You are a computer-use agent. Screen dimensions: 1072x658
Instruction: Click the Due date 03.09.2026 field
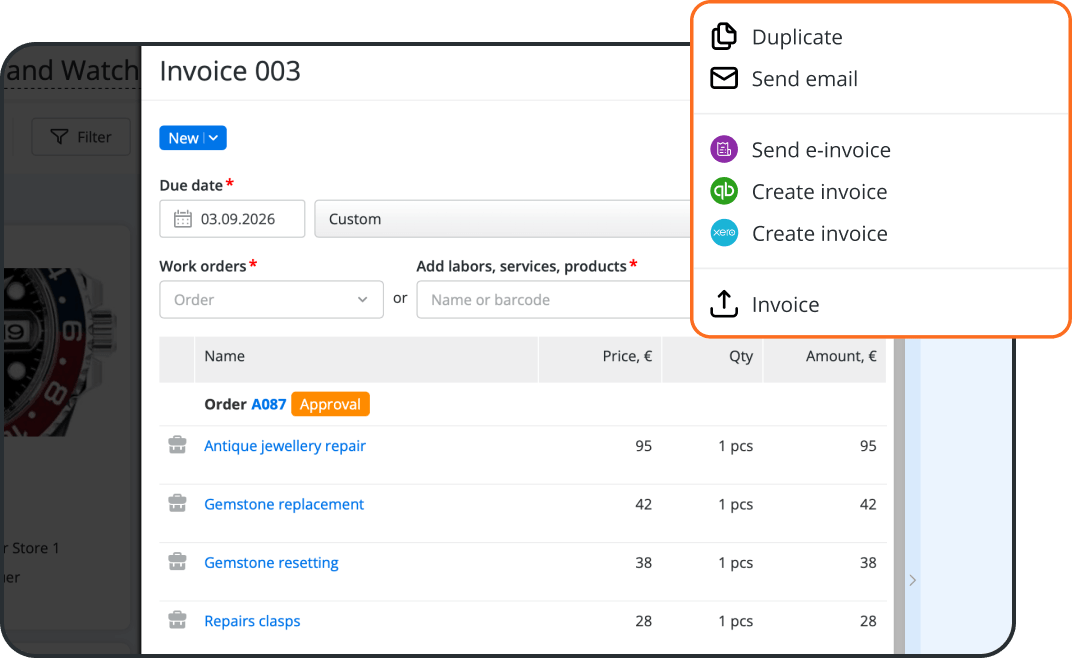pos(232,219)
